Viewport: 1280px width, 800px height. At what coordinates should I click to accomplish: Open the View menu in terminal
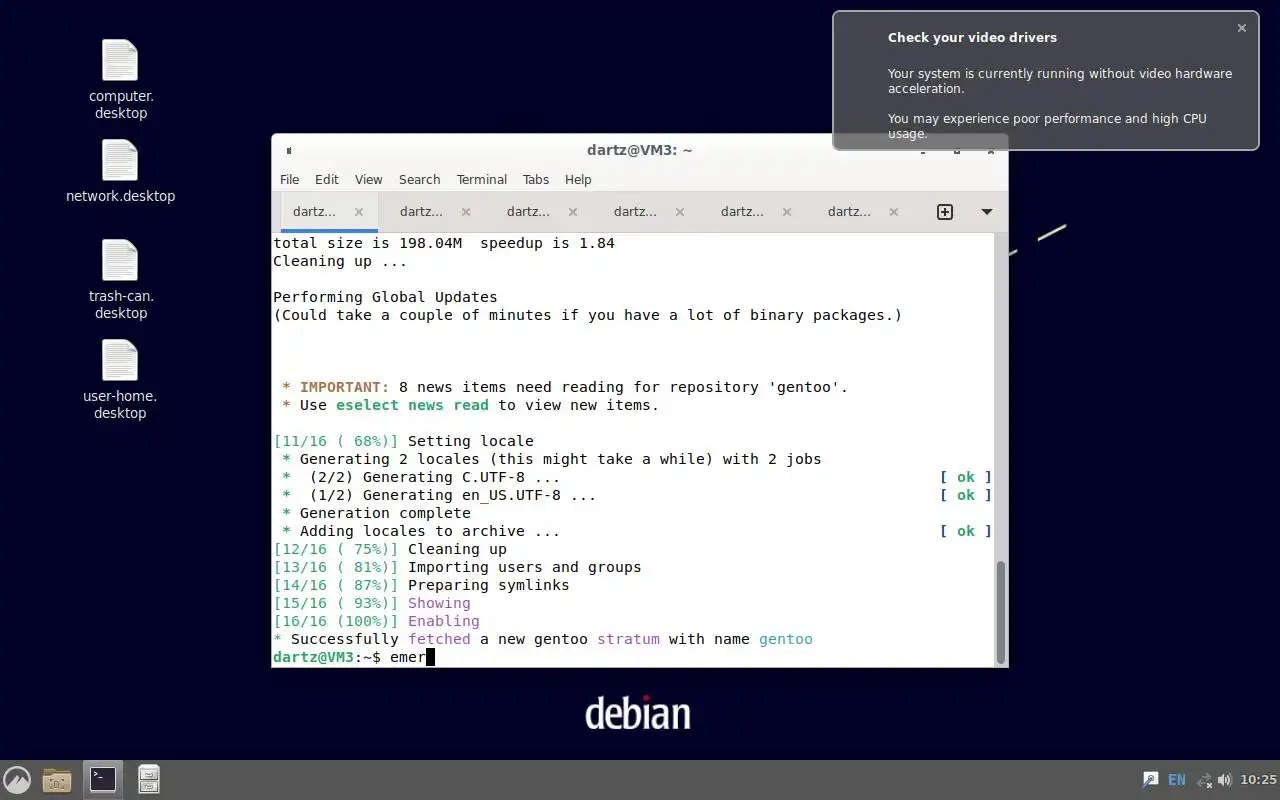369,179
